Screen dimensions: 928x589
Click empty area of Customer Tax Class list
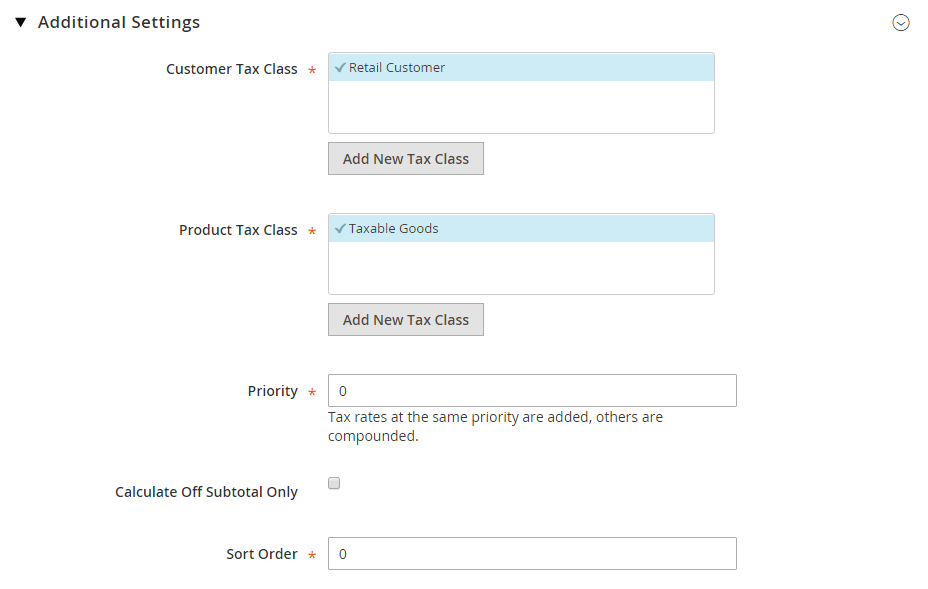pos(521,107)
